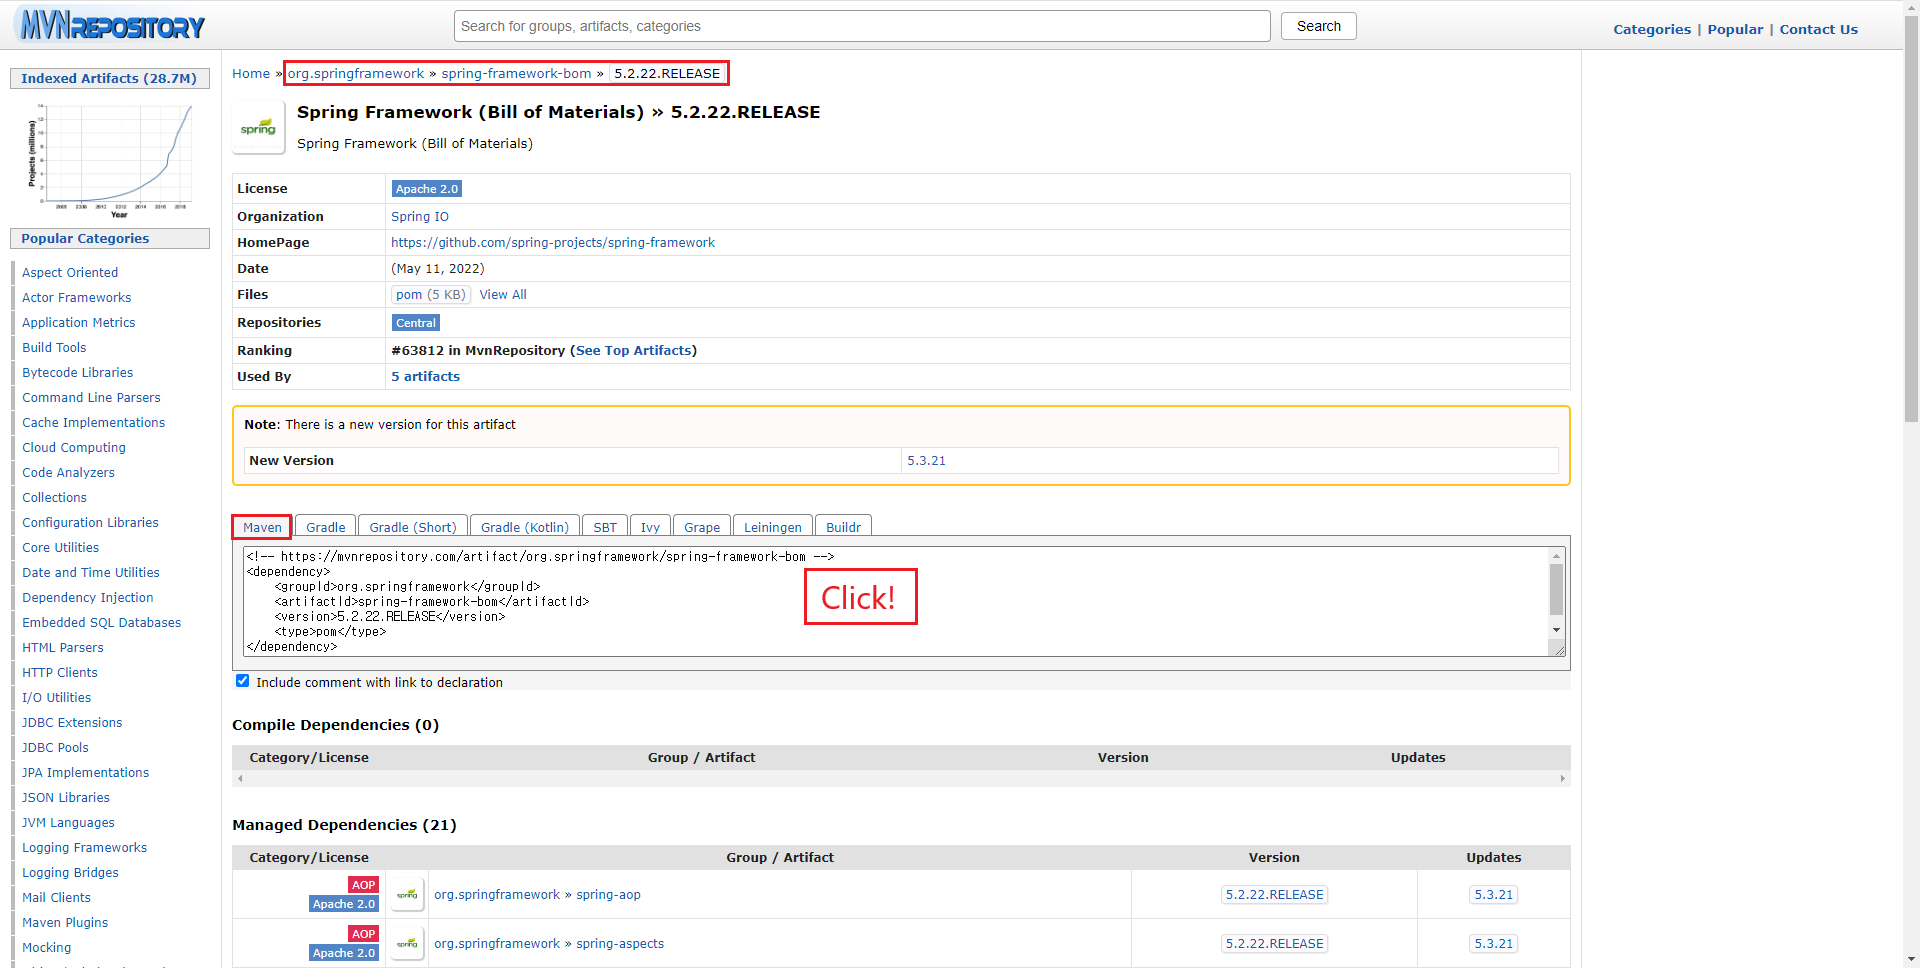Image resolution: width=1920 pixels, height=968 pixels.
Task: Open Maven Plugins category
Action: tap(65, 922)
